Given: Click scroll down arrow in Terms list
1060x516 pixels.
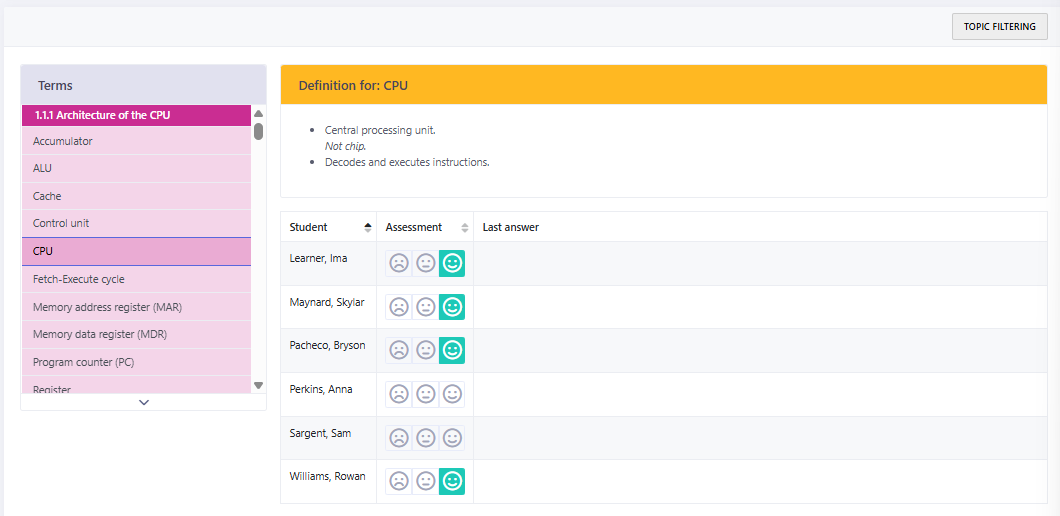Looking at the screenshot, I should point(258,385).
